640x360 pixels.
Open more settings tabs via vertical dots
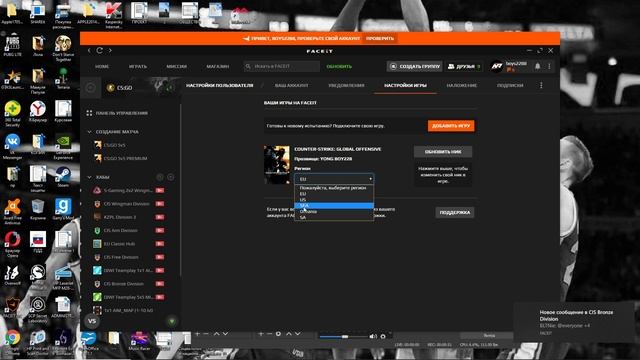[541, 85]
